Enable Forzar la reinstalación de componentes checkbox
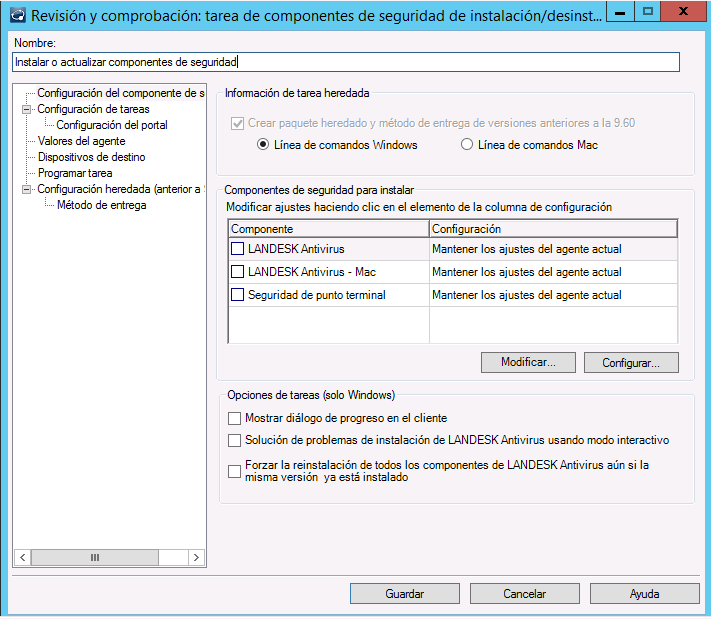The width and height of the screenshot is (711, 619). (x=235, y=471)
